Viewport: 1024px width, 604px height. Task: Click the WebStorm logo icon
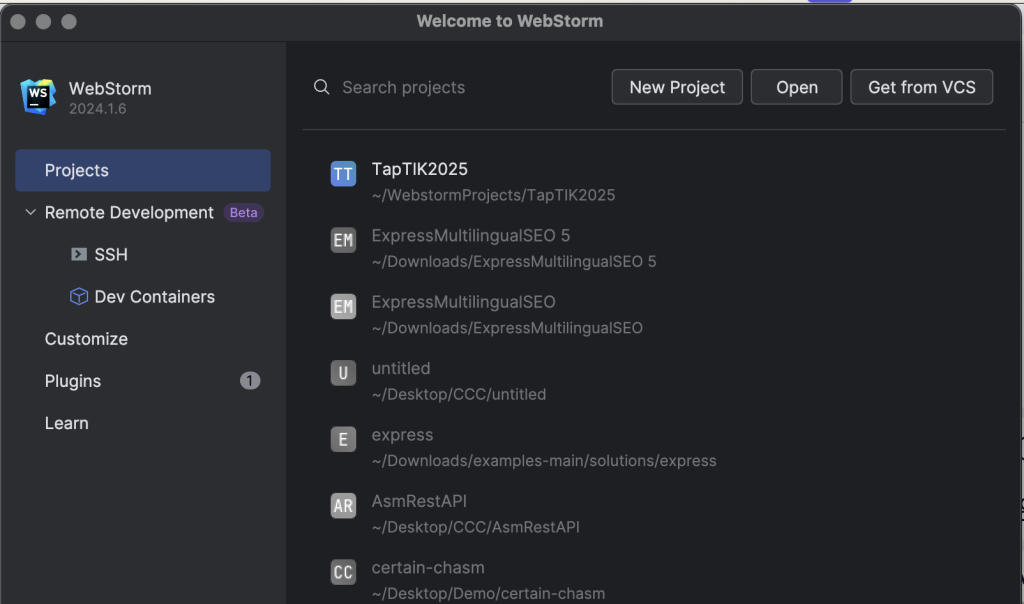coord(38,97)
